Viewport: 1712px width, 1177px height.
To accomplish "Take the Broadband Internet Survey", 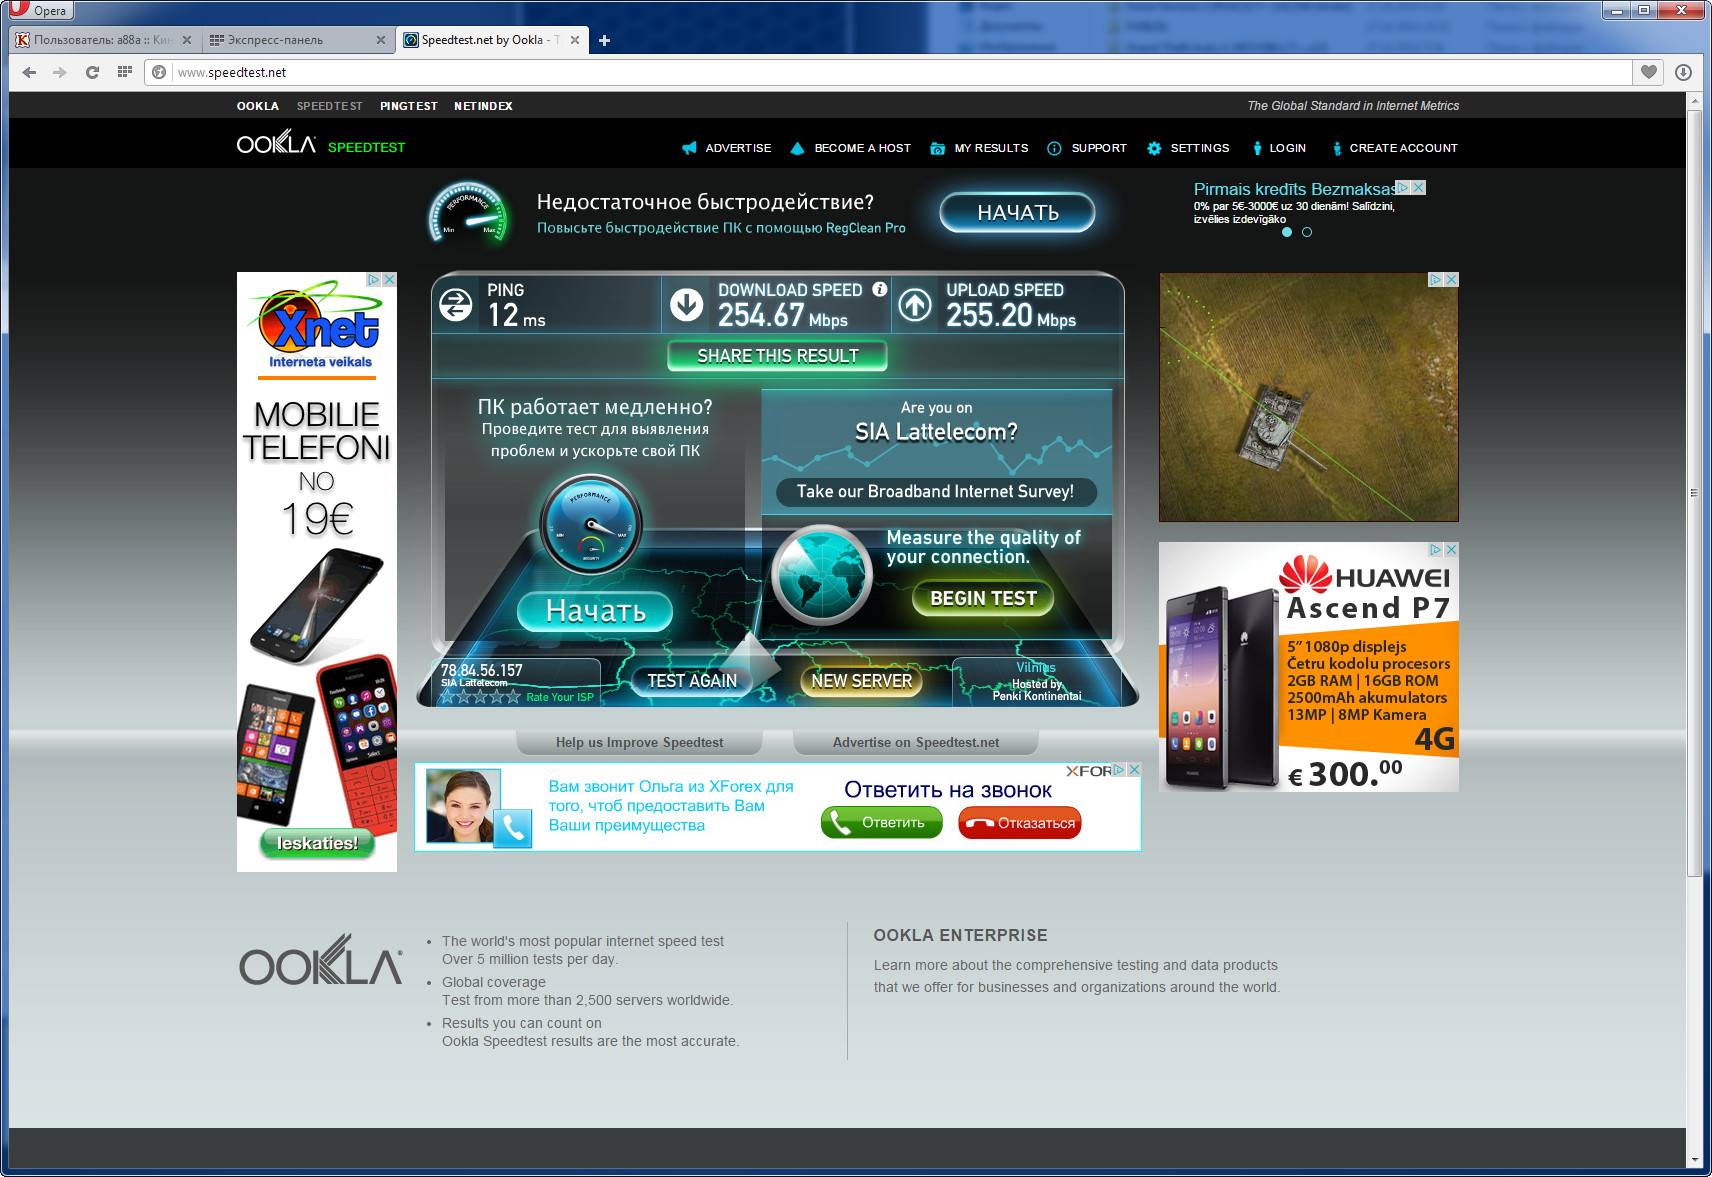I will tap(935, 492).
